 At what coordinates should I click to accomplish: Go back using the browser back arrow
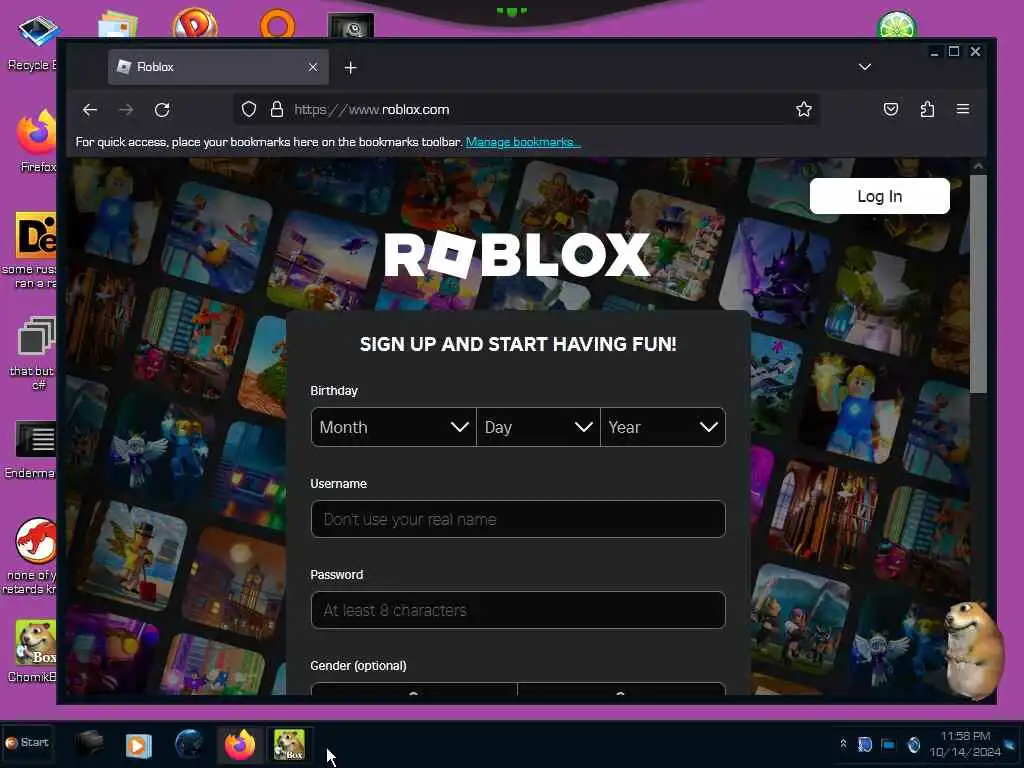(90, 110)
